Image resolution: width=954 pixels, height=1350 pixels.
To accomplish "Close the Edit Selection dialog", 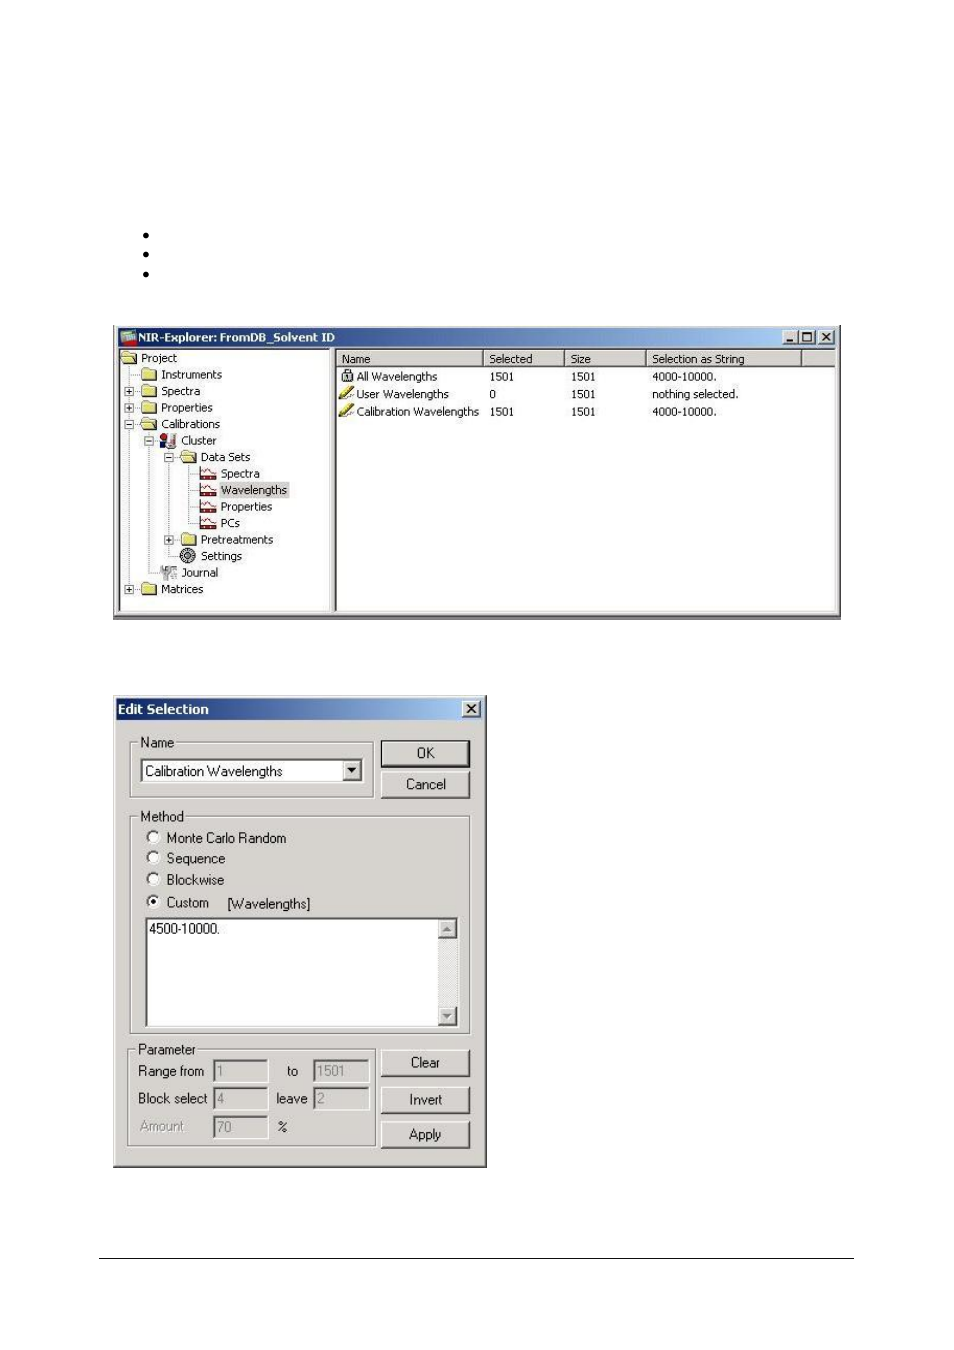I will point(472,709).
